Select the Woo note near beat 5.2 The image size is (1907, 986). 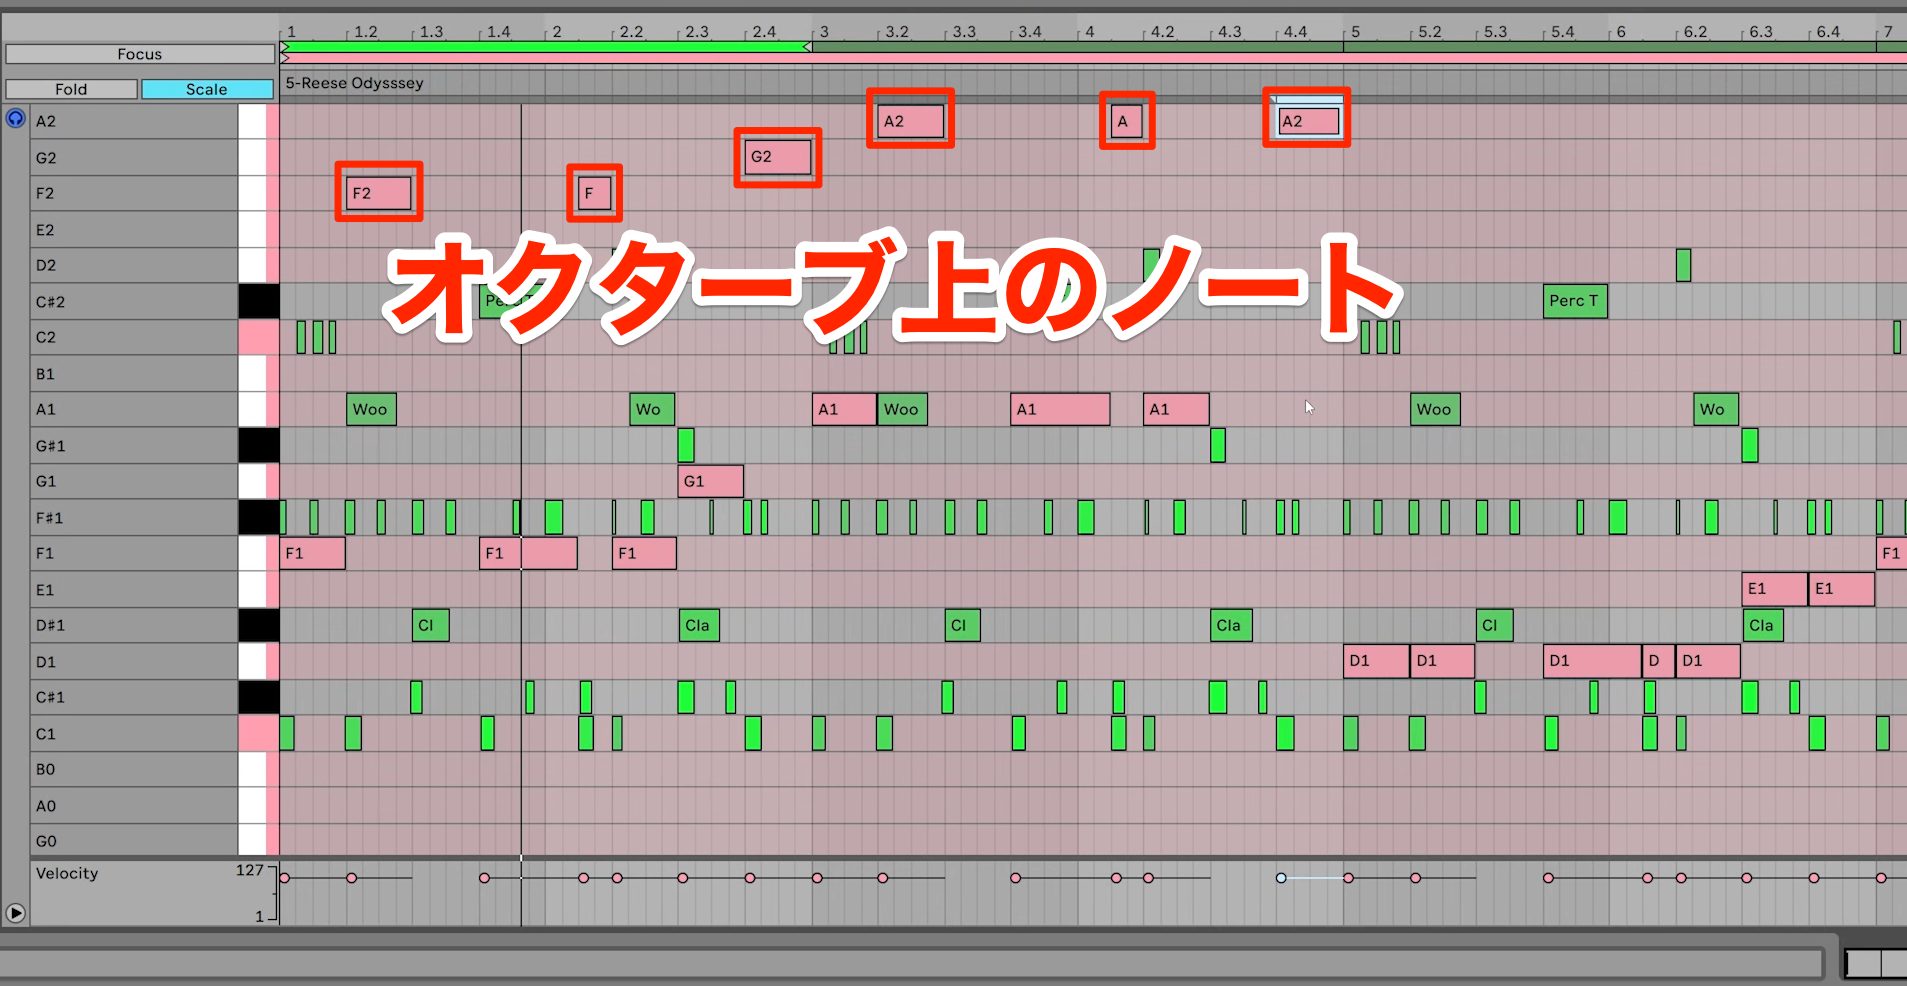click(x=1435, y=409)
